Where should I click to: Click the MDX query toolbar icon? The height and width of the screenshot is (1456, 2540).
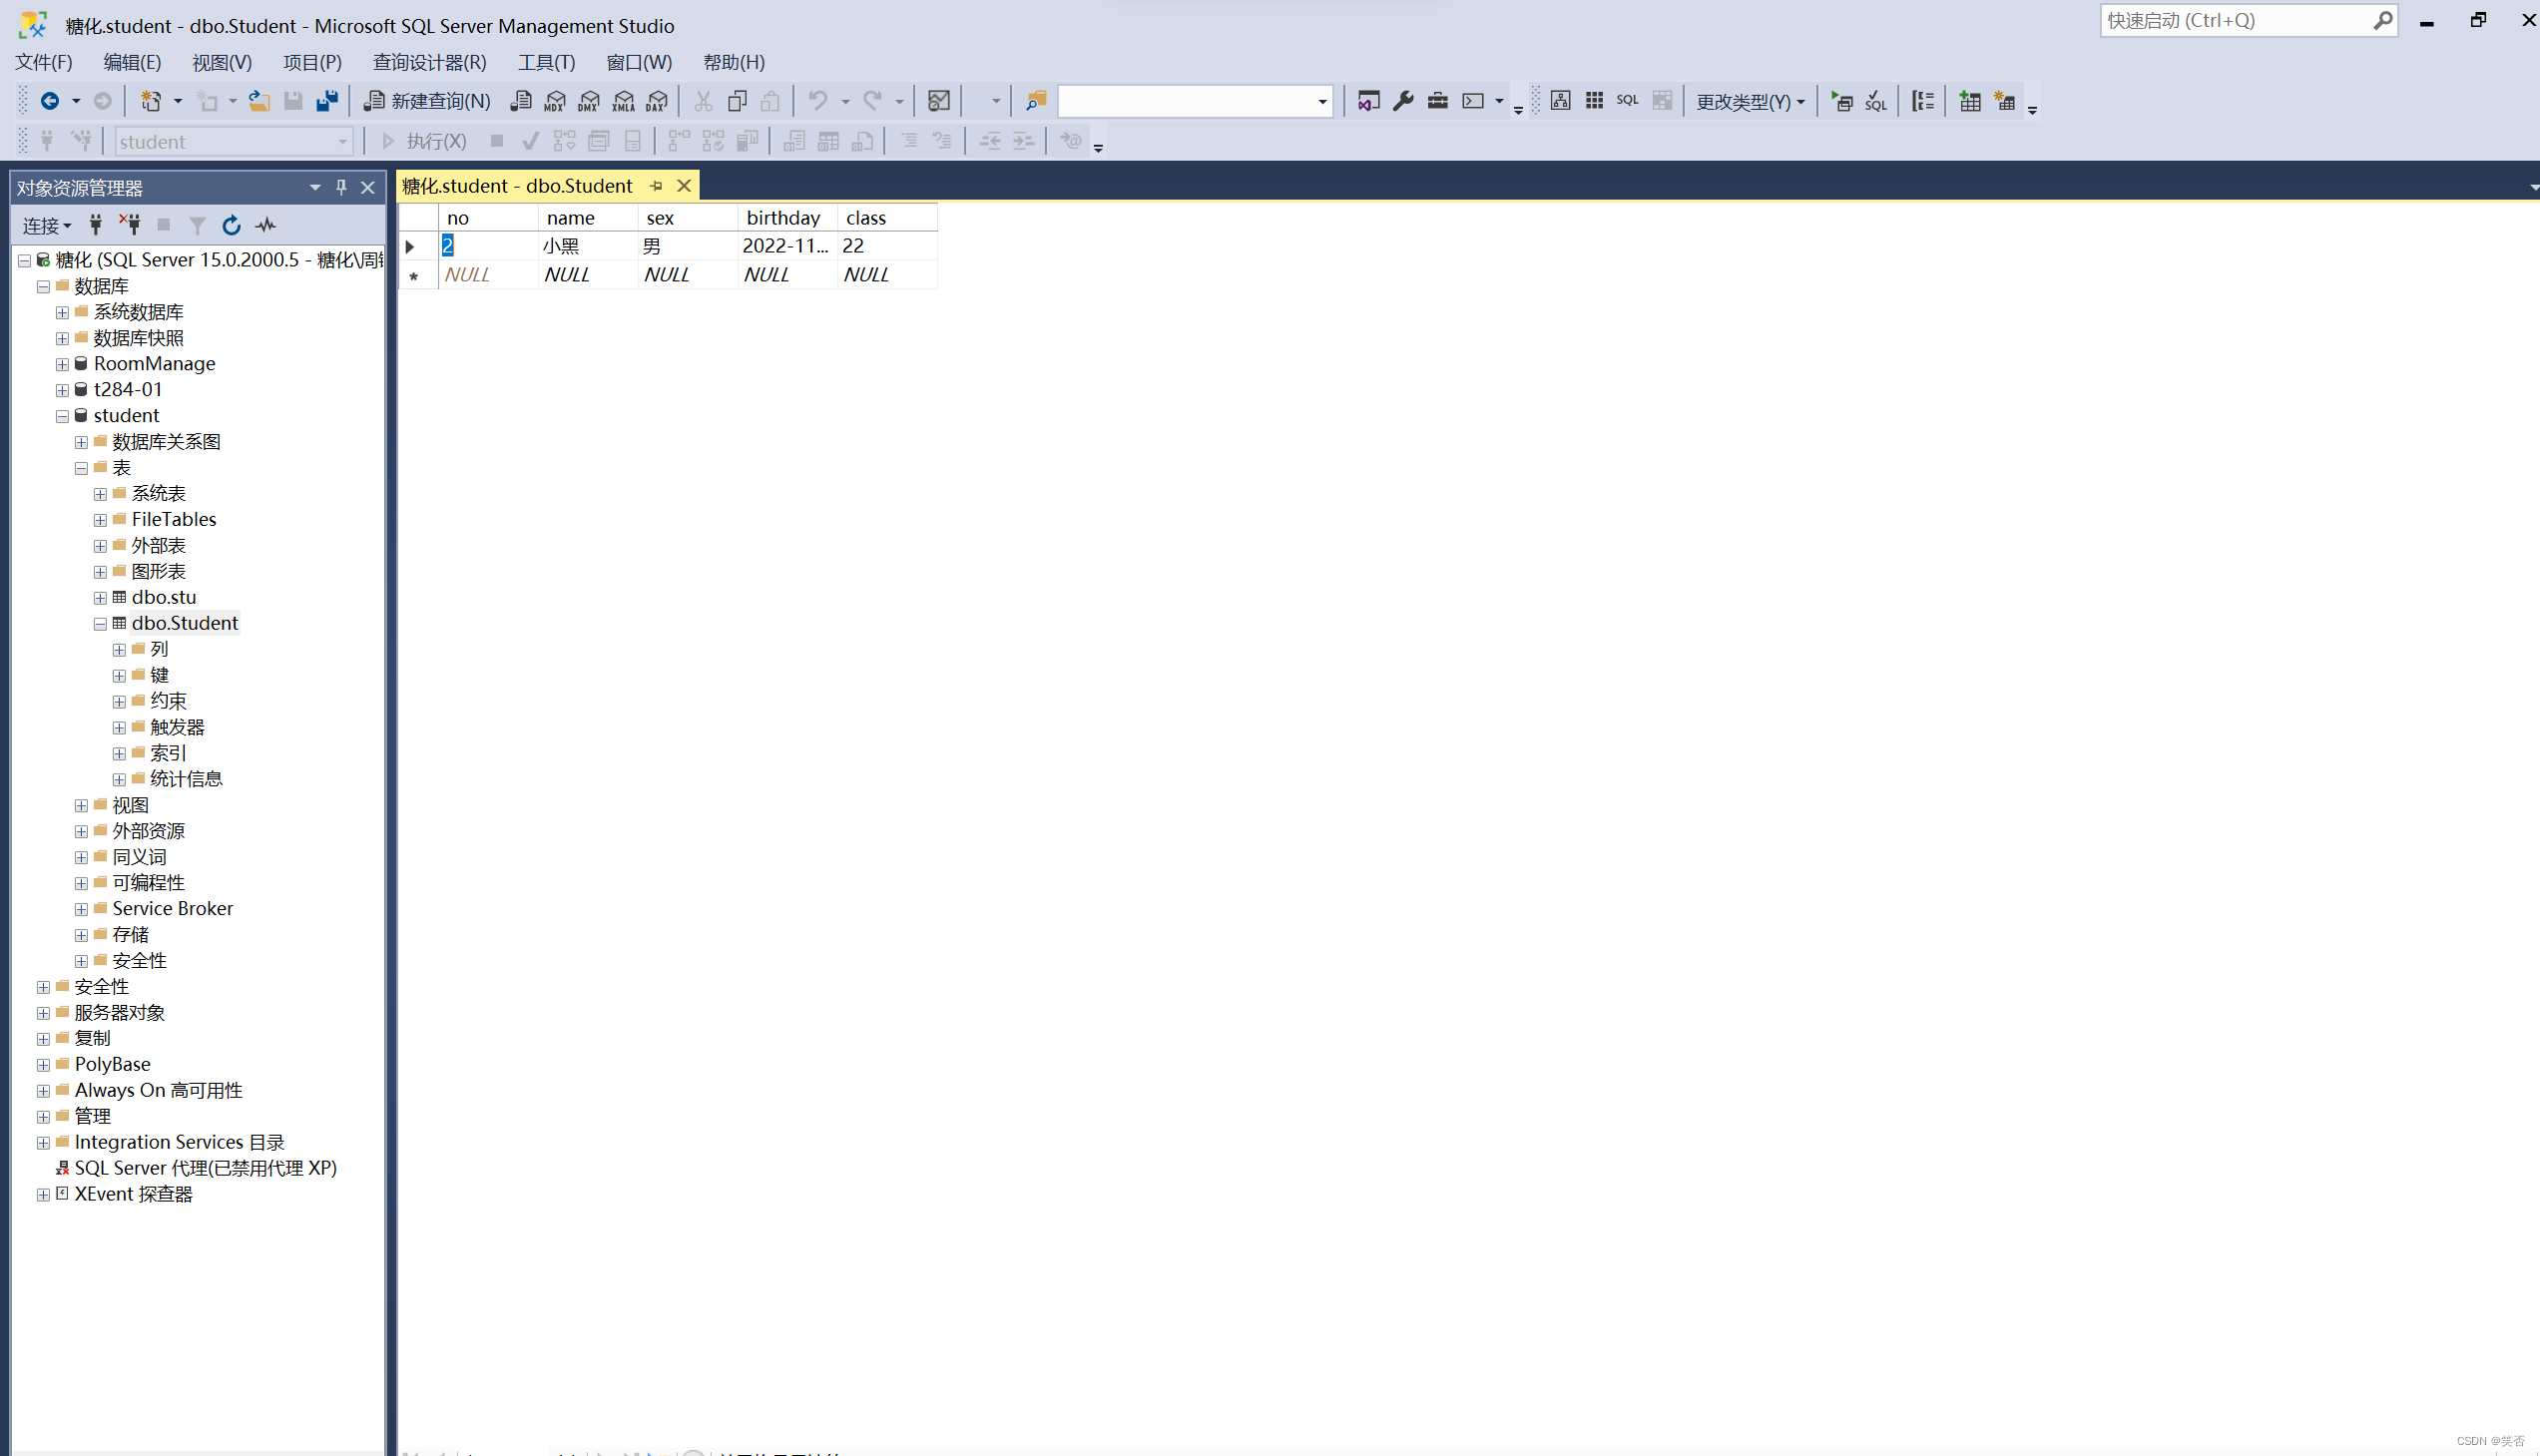pos(554,101)
